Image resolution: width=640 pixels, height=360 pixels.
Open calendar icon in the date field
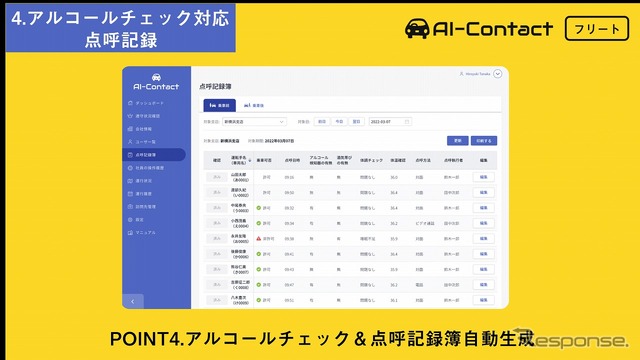click(407, 122)
